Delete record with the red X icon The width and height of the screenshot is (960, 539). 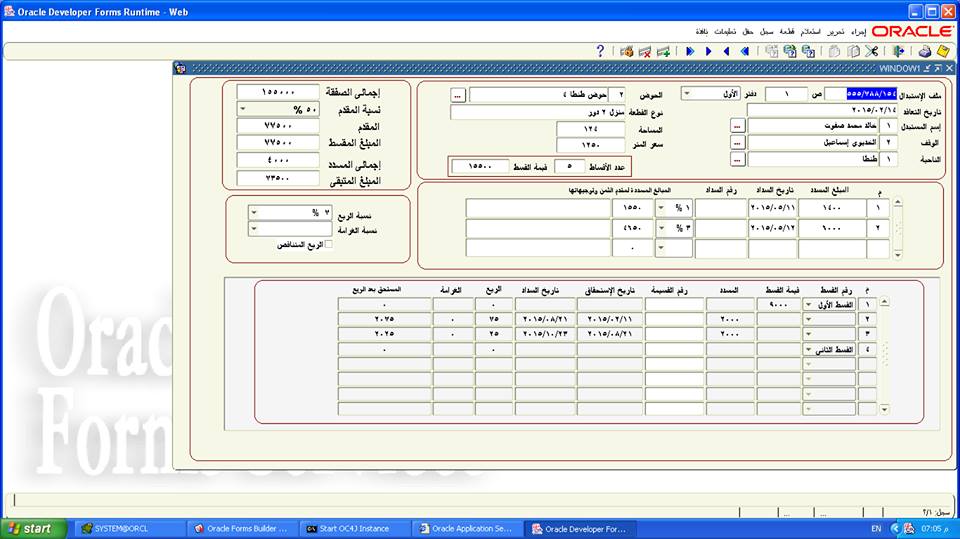tap(644, 51)
